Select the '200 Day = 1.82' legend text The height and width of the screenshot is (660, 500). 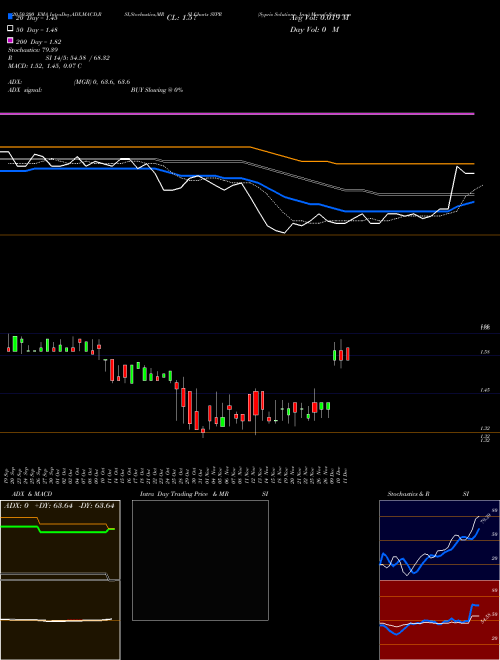[x=38, y=42]
